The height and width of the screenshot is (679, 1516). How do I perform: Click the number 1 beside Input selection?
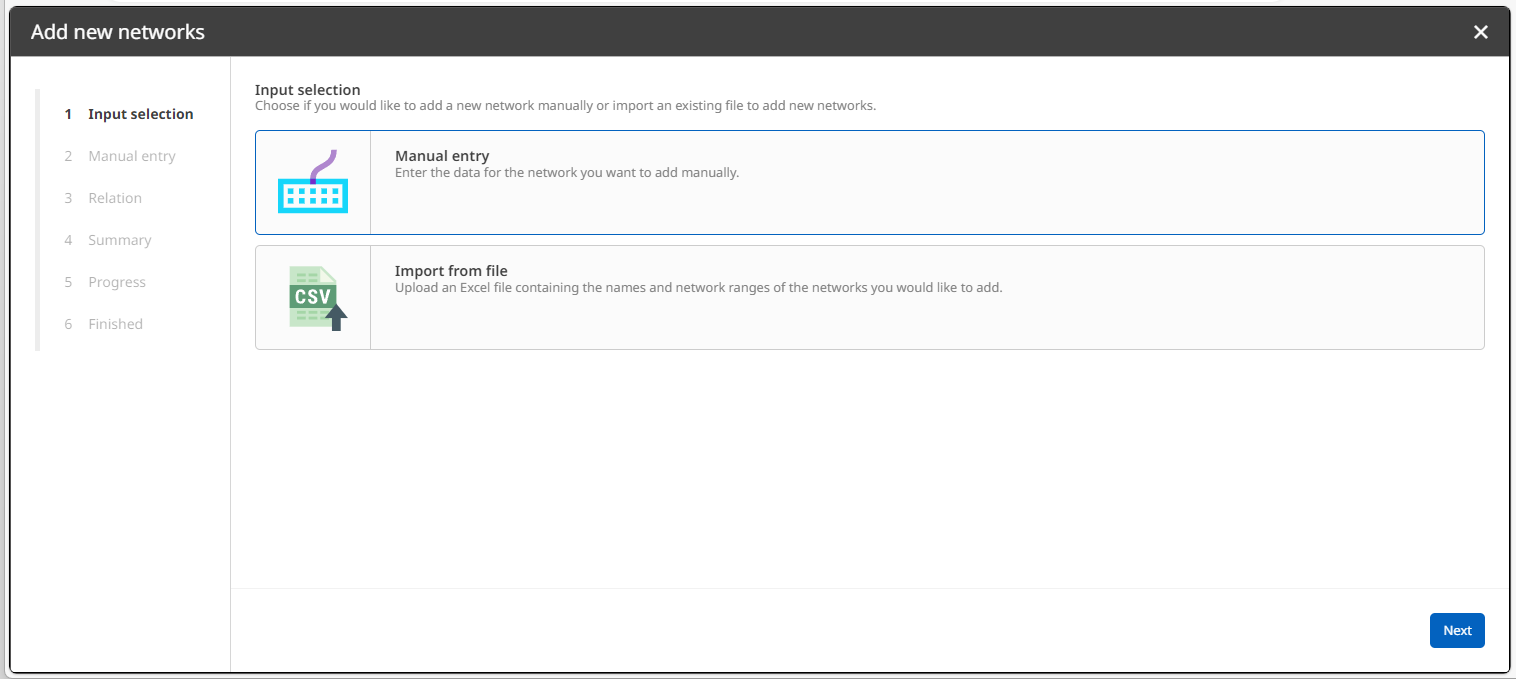click(x=68, y=114)
